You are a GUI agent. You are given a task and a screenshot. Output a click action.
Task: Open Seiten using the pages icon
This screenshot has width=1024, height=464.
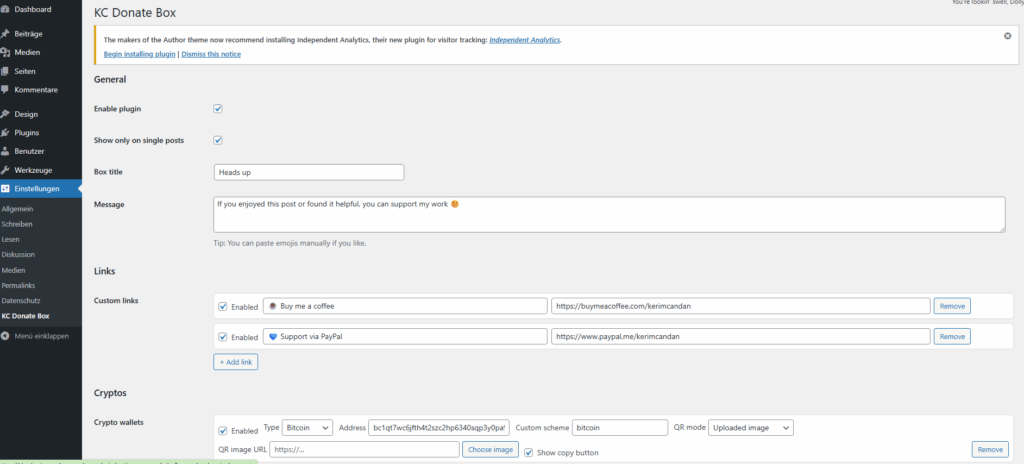point(6,71)
